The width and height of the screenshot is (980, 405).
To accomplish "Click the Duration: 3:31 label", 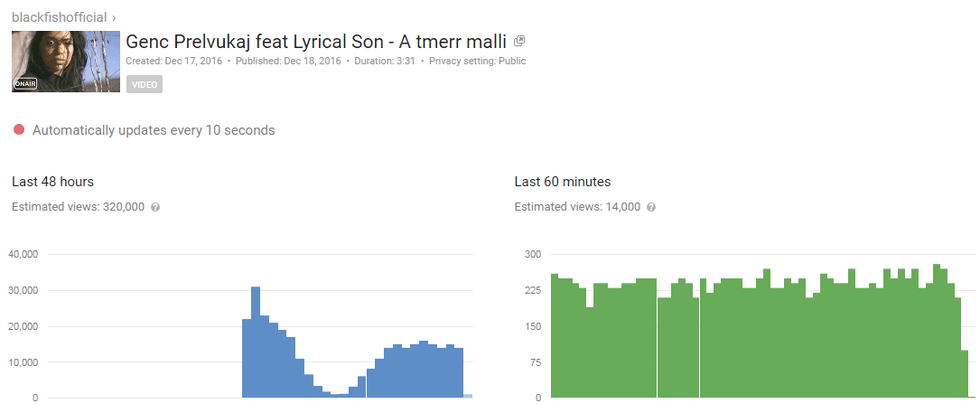I will pyautogui.click(x=387, y=61).
